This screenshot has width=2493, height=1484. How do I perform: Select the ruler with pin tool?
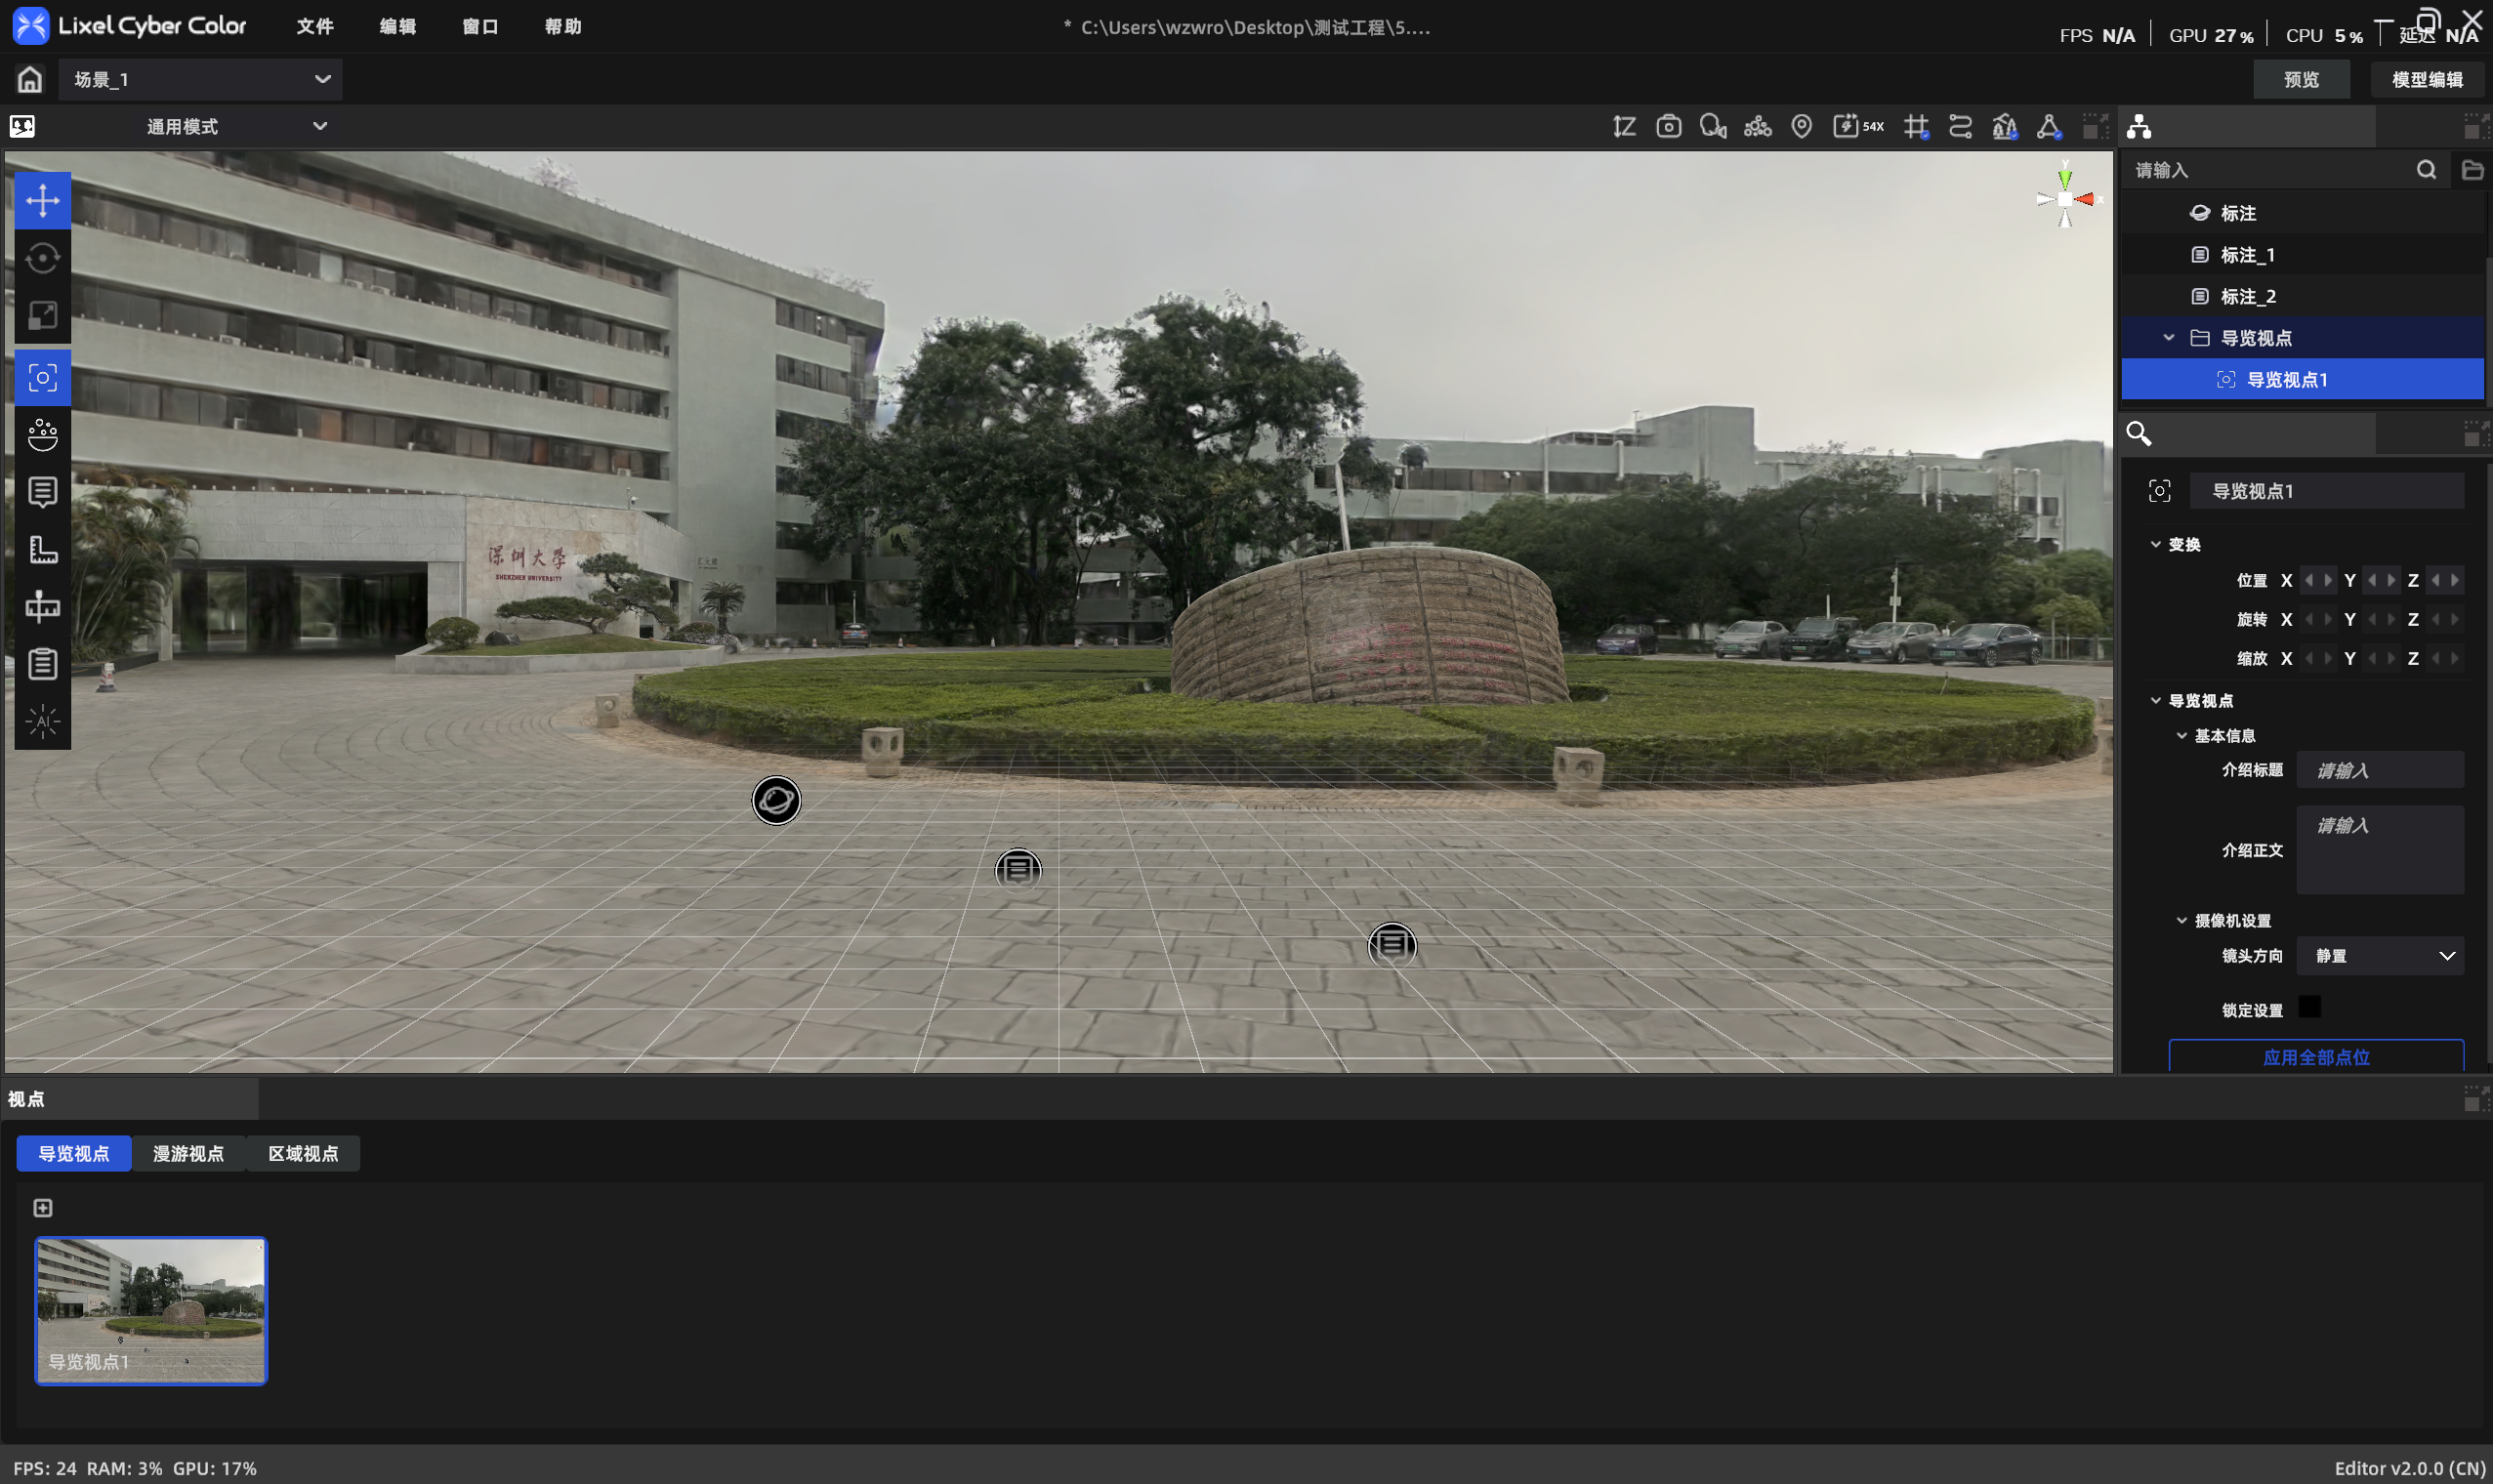coord(42,607)
